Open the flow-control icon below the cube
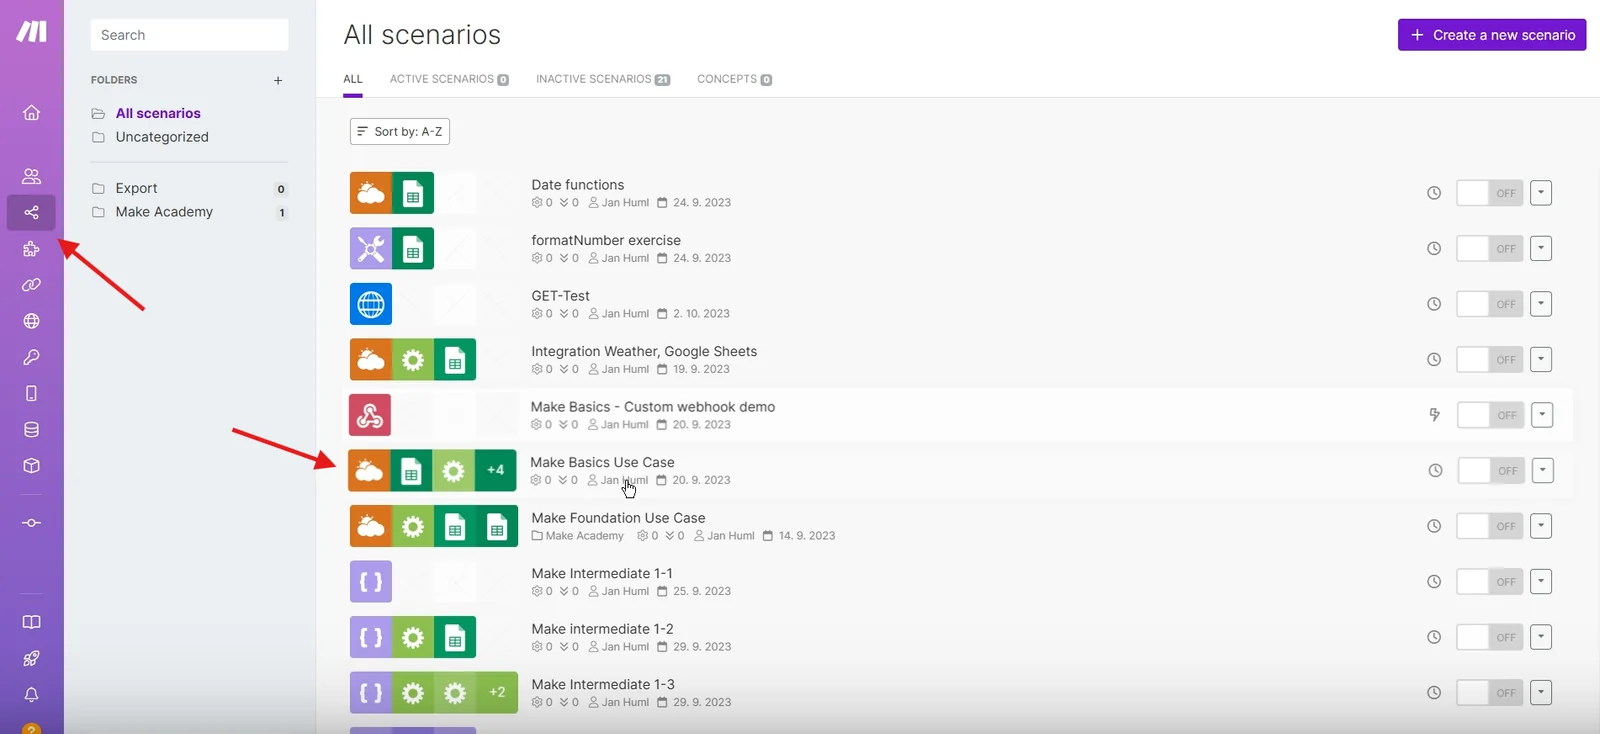This screenshot has width=1600, height=734. (32, 523)
